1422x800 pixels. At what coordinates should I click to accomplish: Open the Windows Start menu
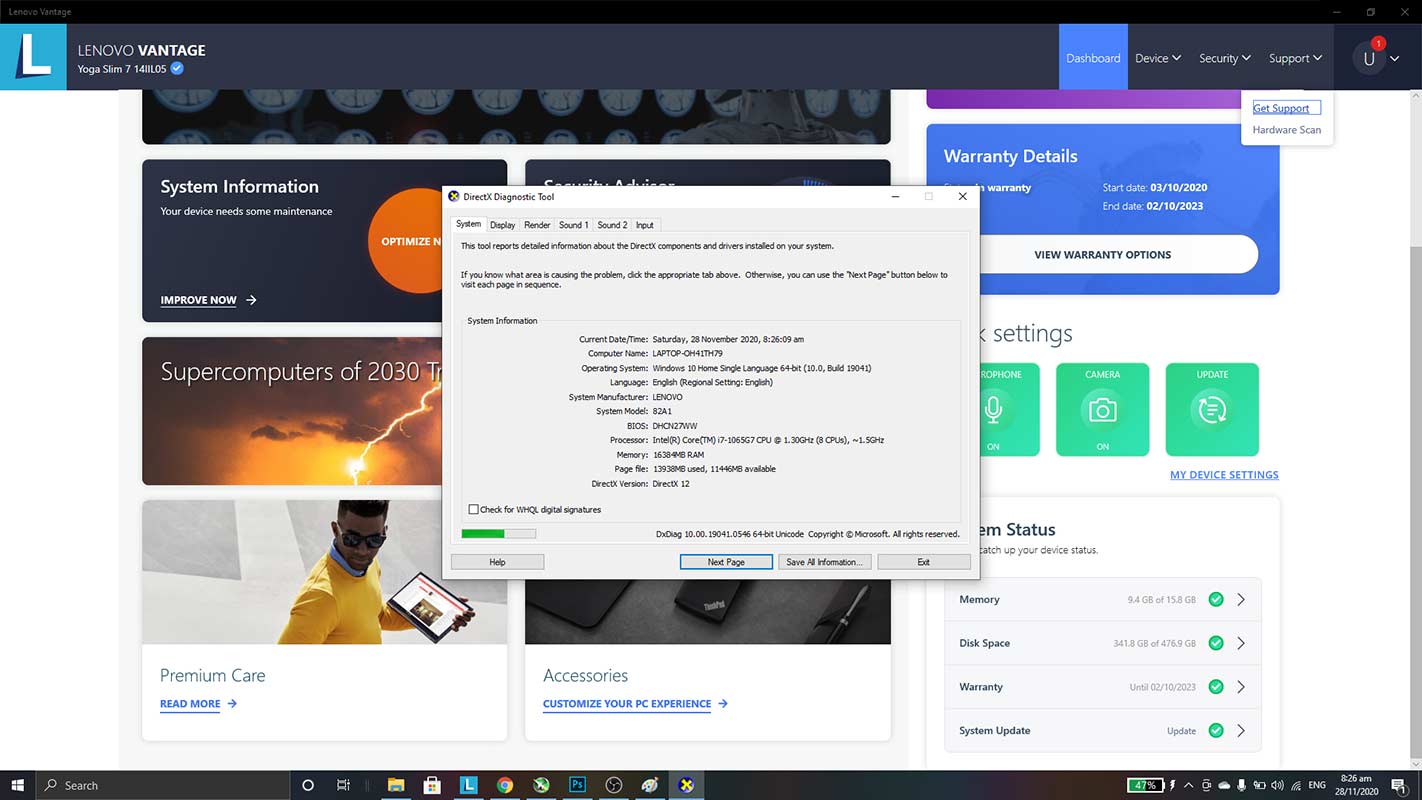pos(17,785)
